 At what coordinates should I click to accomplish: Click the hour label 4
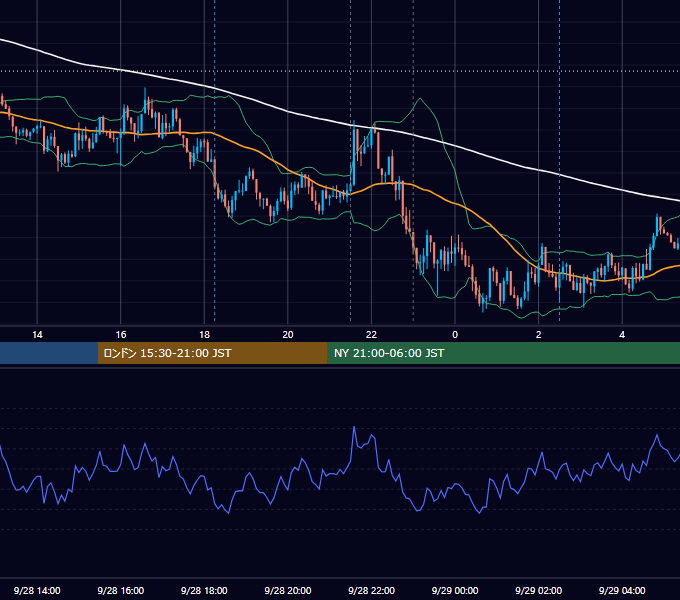622,335
